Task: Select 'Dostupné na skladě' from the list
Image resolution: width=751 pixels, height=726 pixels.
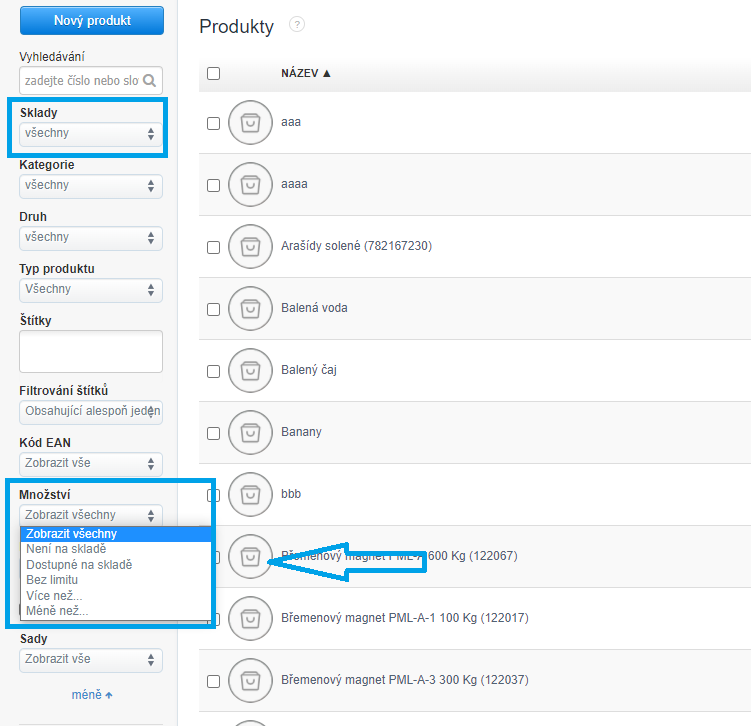Action: pyautogui.click(x=79, y=564)
